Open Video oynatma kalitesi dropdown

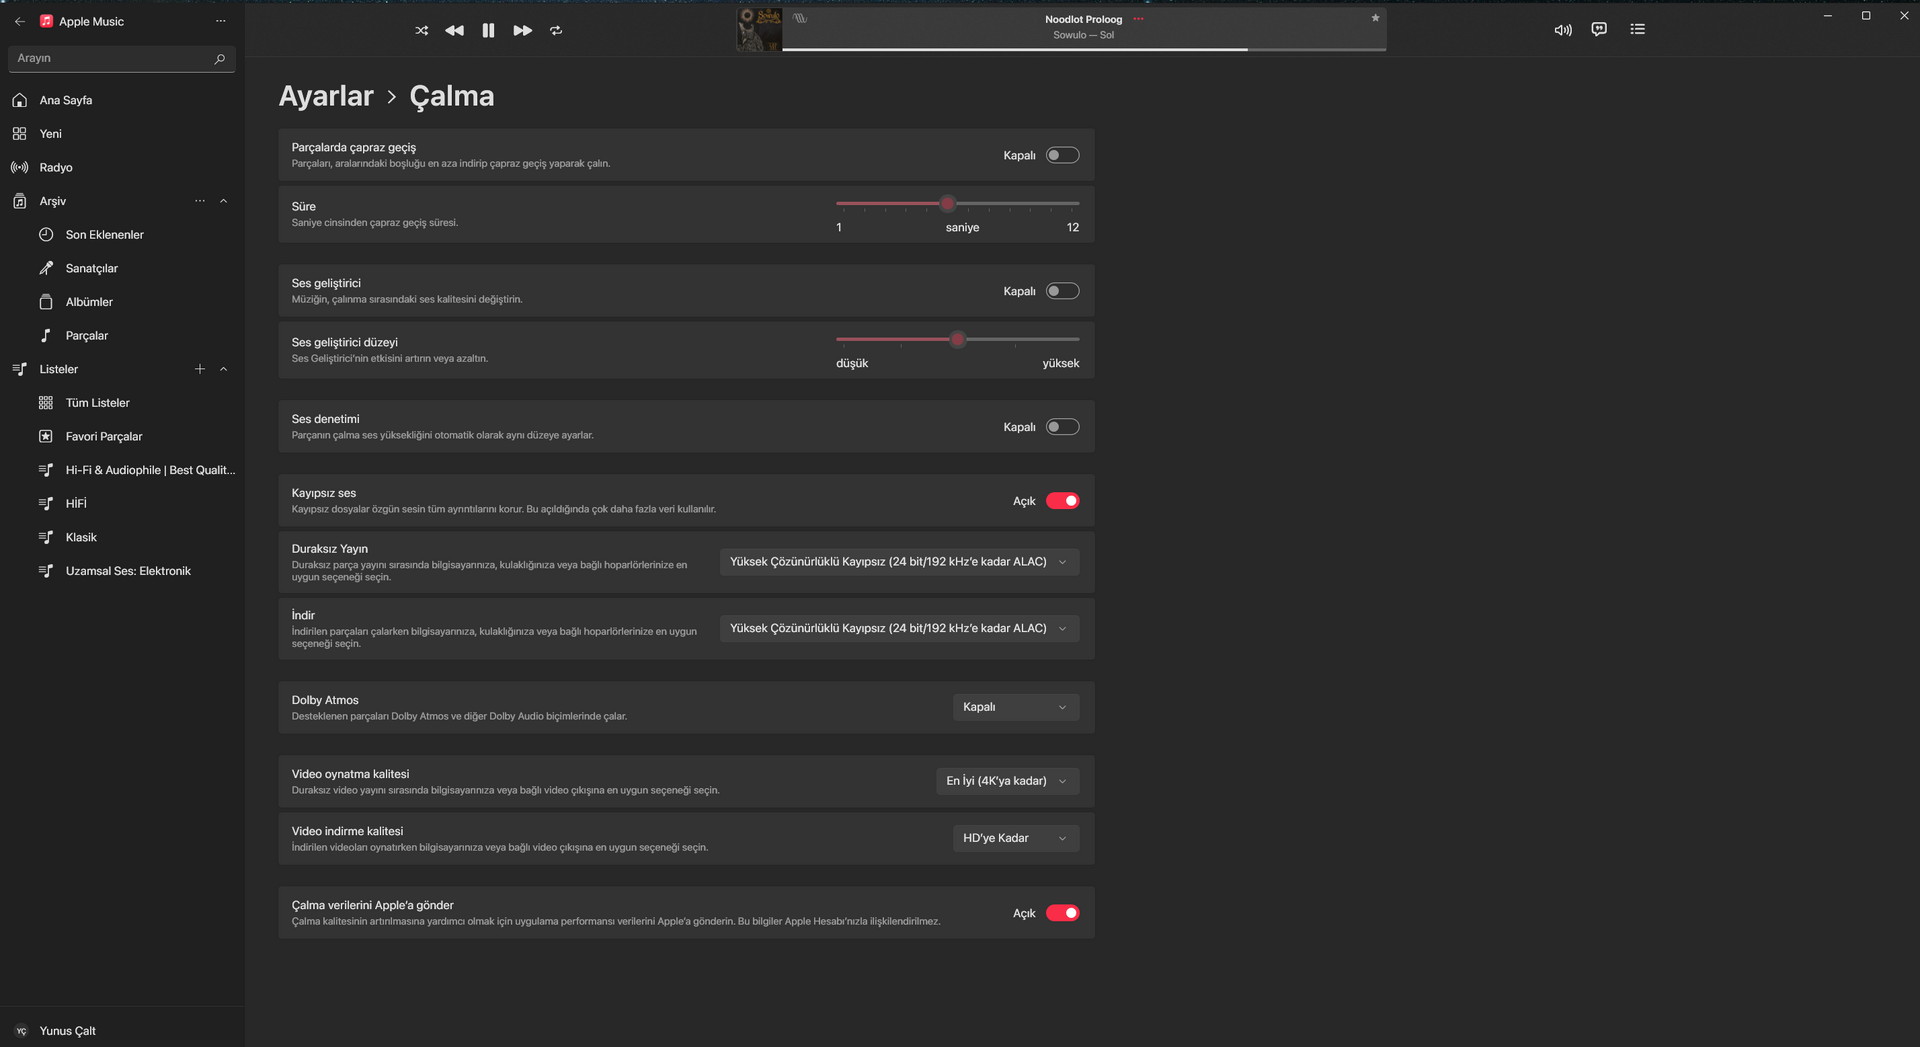click(x=1008, y=781)
